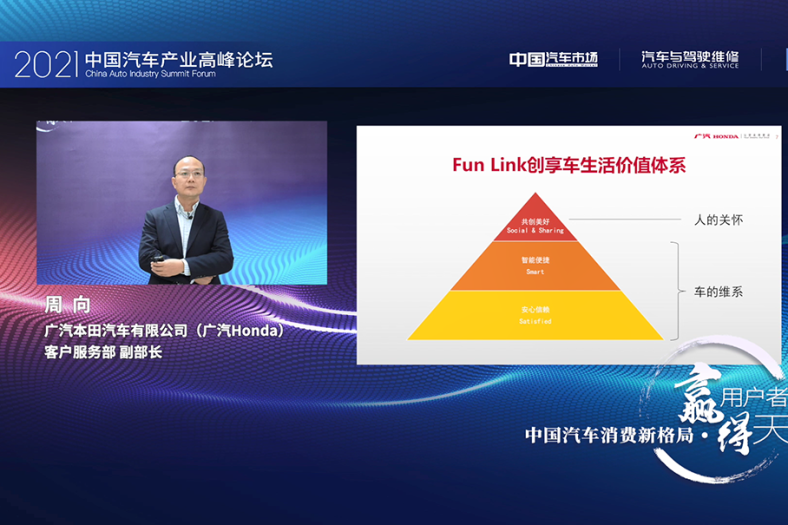Click the company line 广汽本田汽车有限公司
The width and height of the screenshot is (788, 525).
point(164,331)
